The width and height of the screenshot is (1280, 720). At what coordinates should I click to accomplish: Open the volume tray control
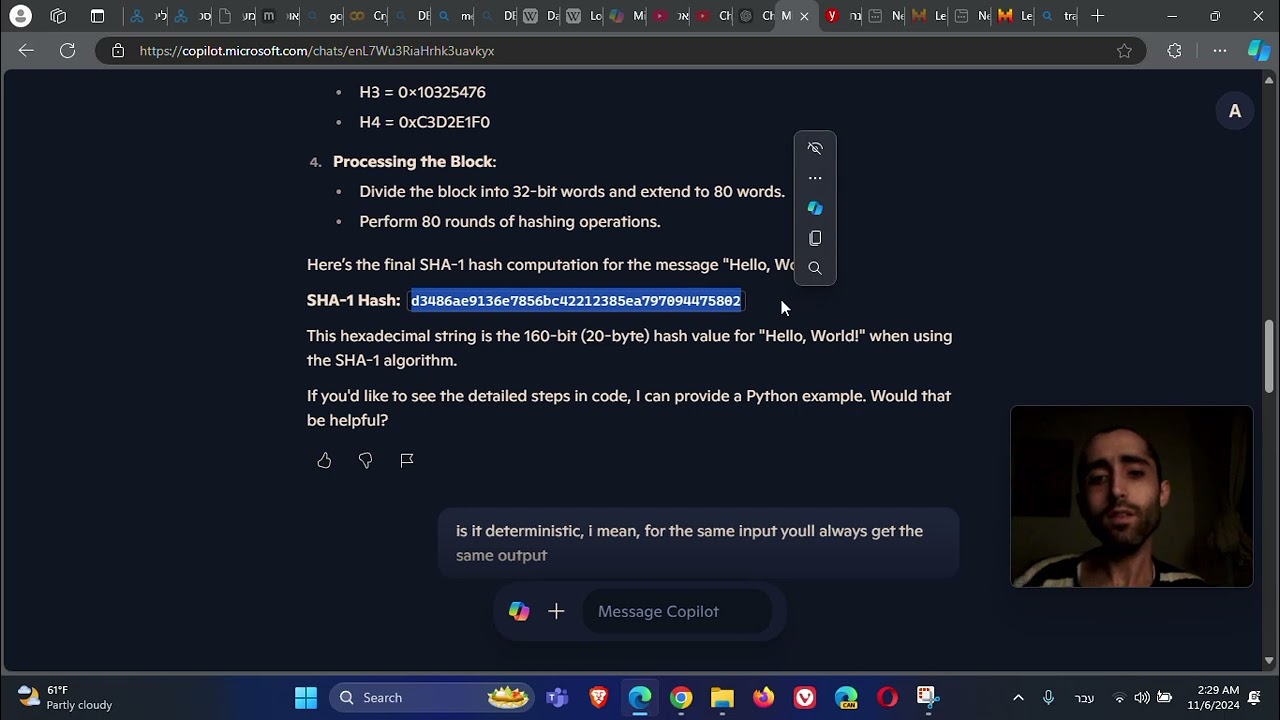1141,698
